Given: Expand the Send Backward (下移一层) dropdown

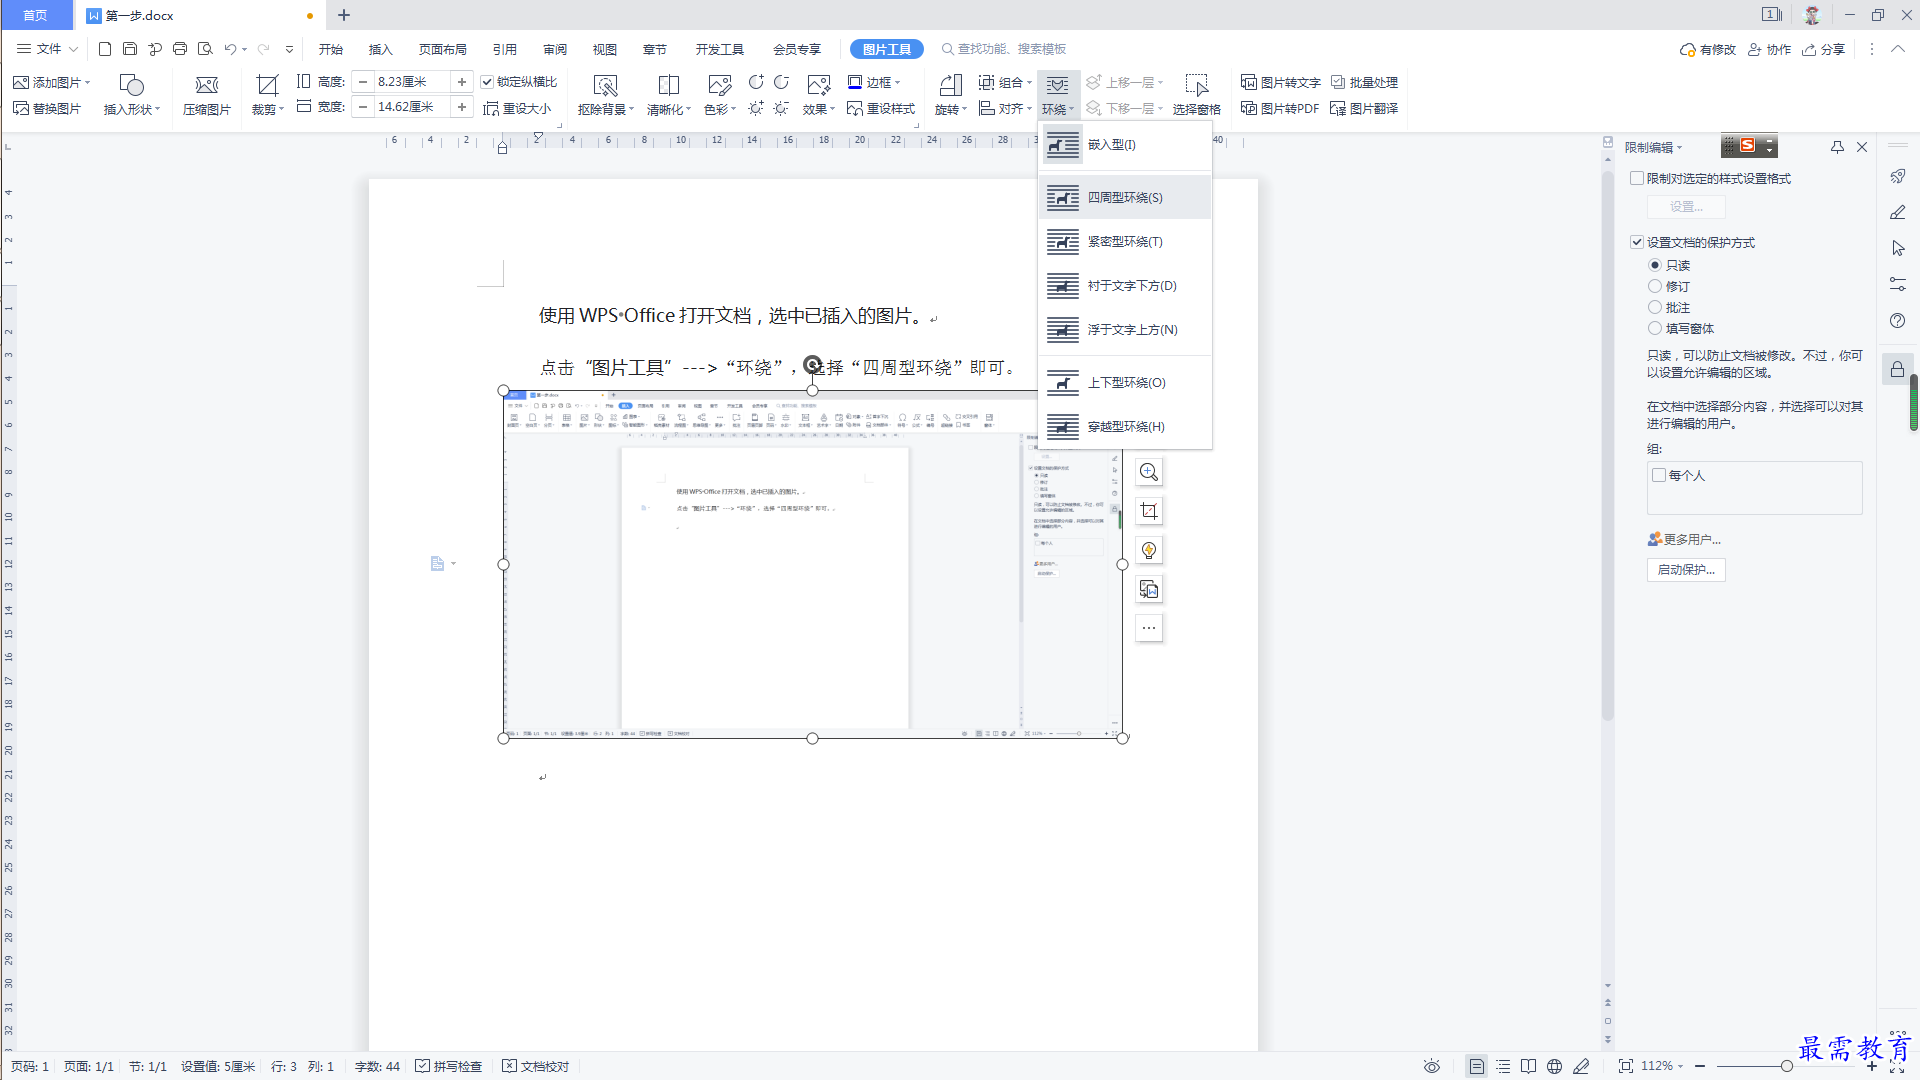Looking at the screenshot, I should pyautogui.click(x=1161, y=108).
